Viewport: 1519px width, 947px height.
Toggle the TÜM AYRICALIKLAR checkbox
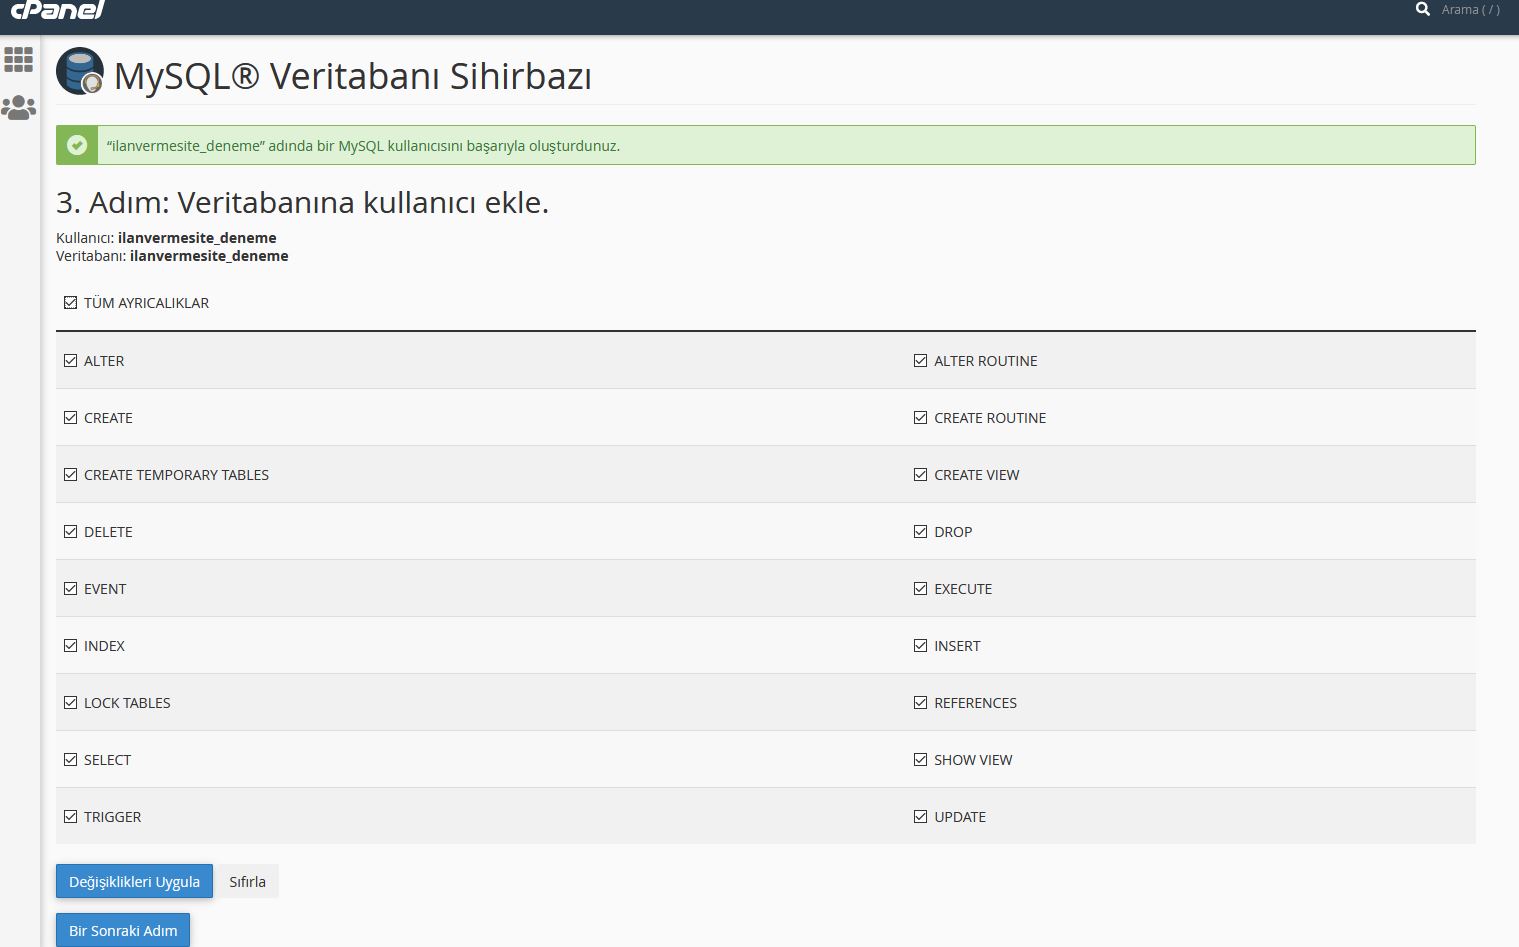point(70,303)
